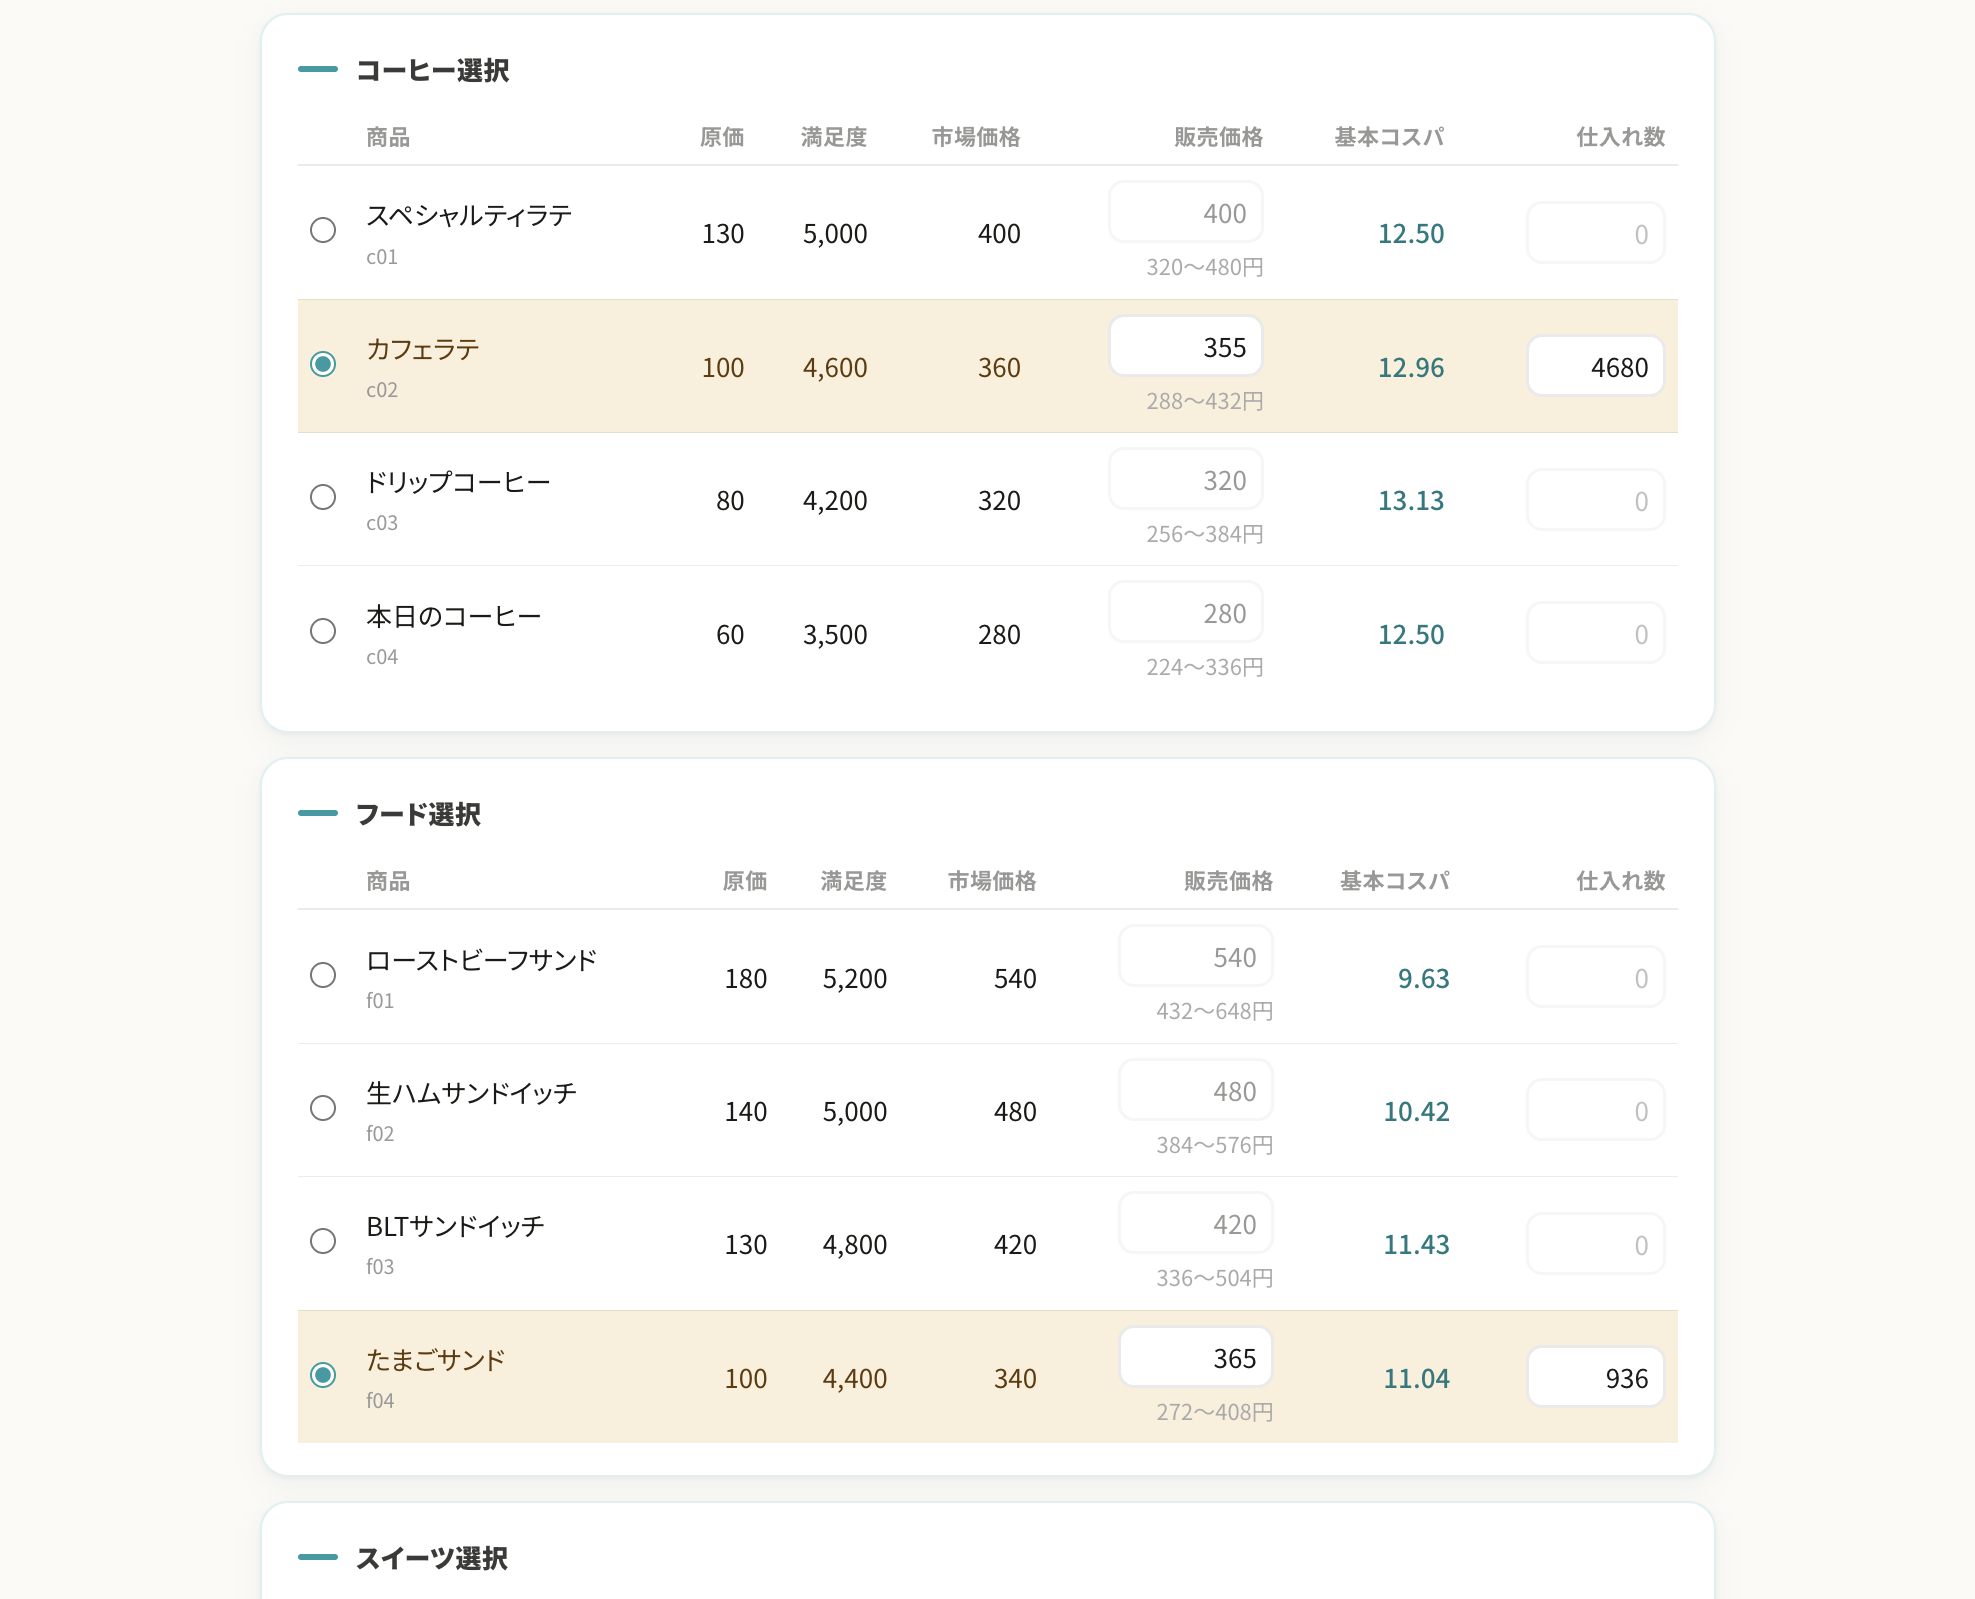Click the product code c03
Screen dimensions: 1975x1599
point(382,523)
